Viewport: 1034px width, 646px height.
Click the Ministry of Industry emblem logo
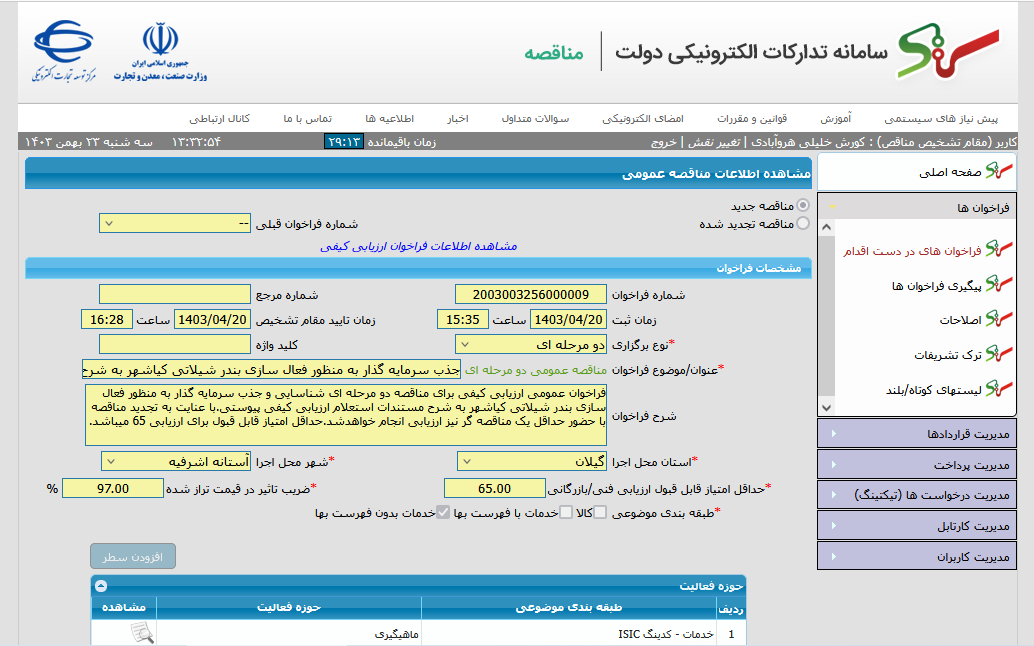[160, 51]
